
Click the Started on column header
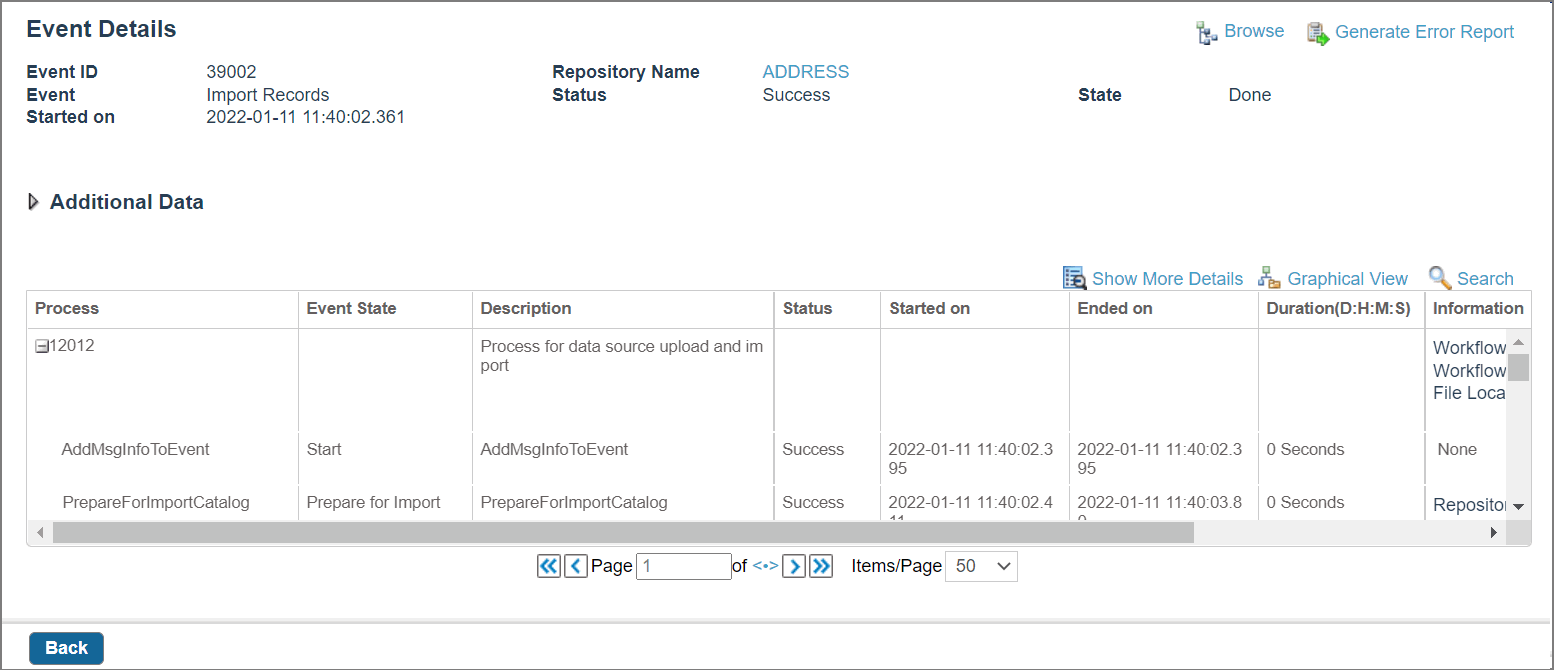point(929,308)
